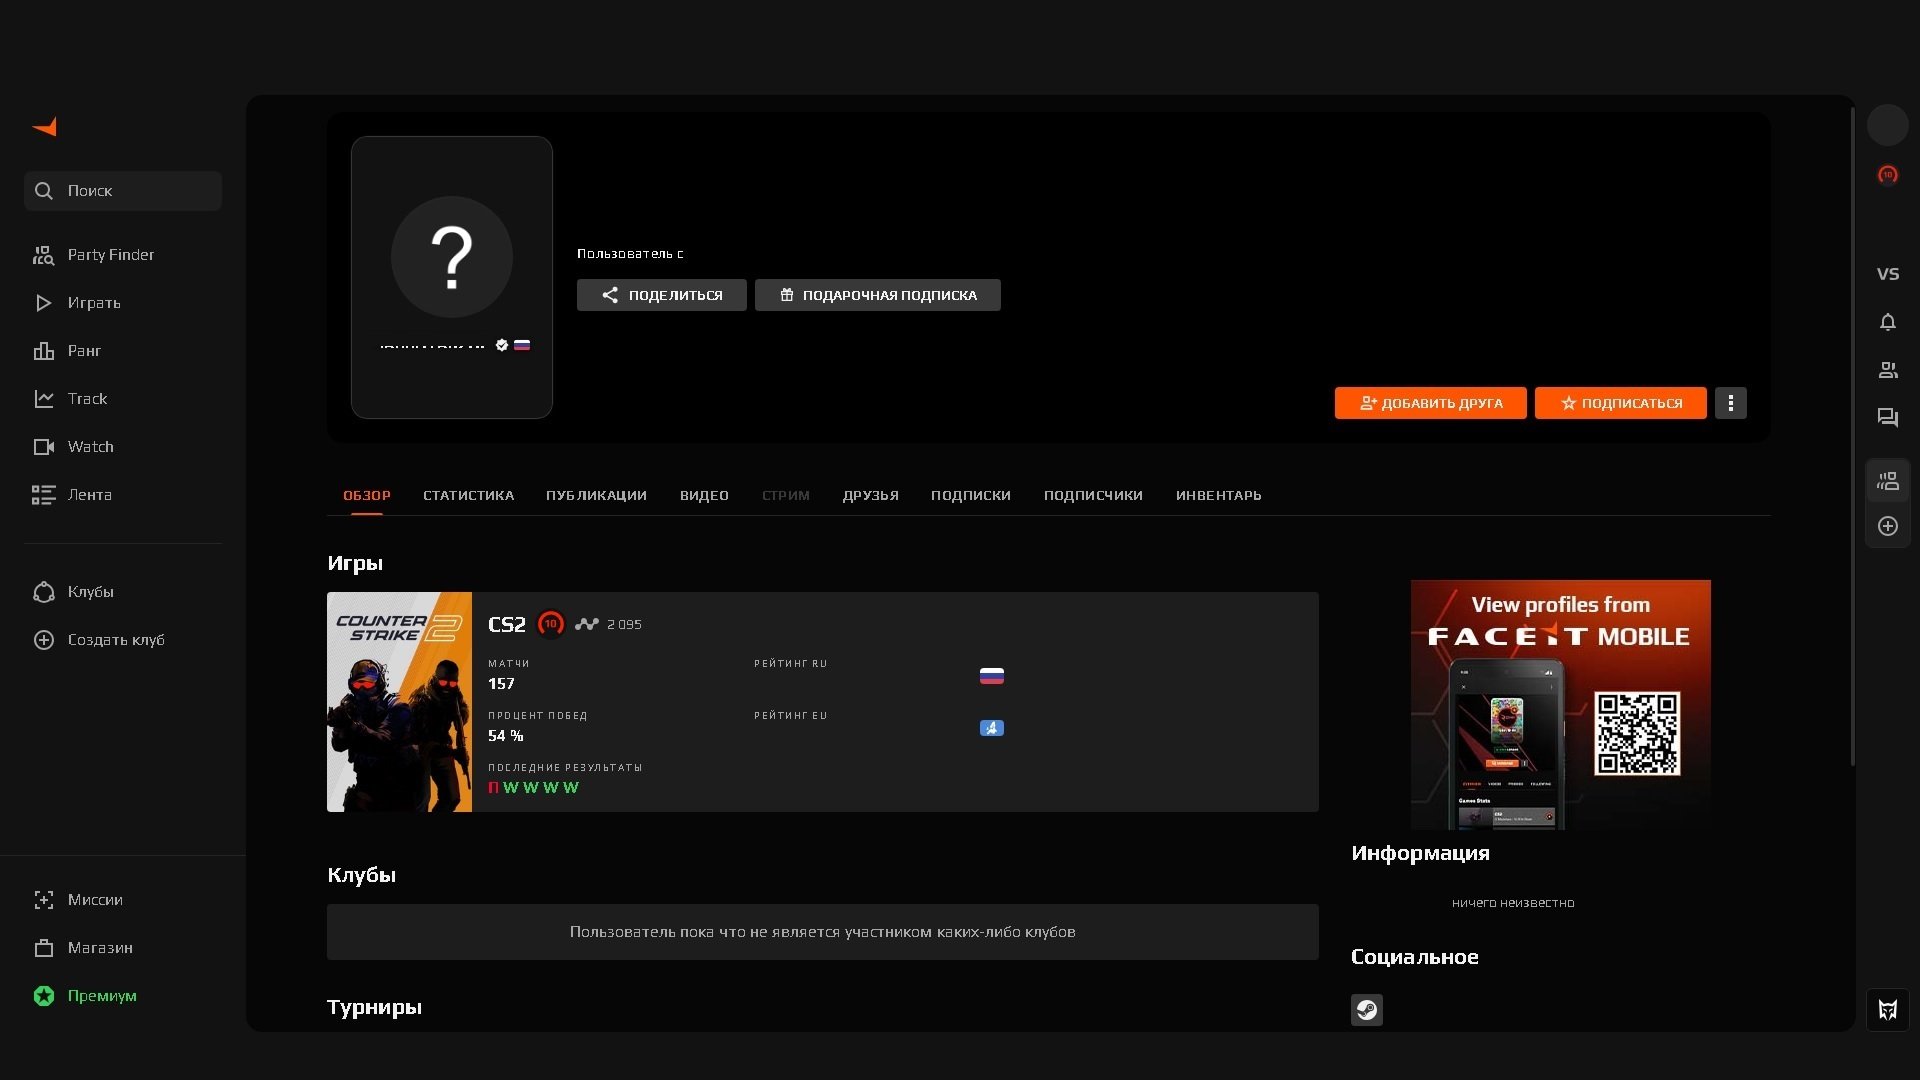This screenshot has width=1920, height=1080.
Task: Click the FACEIT orange logo
Action: [x=45, y=127]
